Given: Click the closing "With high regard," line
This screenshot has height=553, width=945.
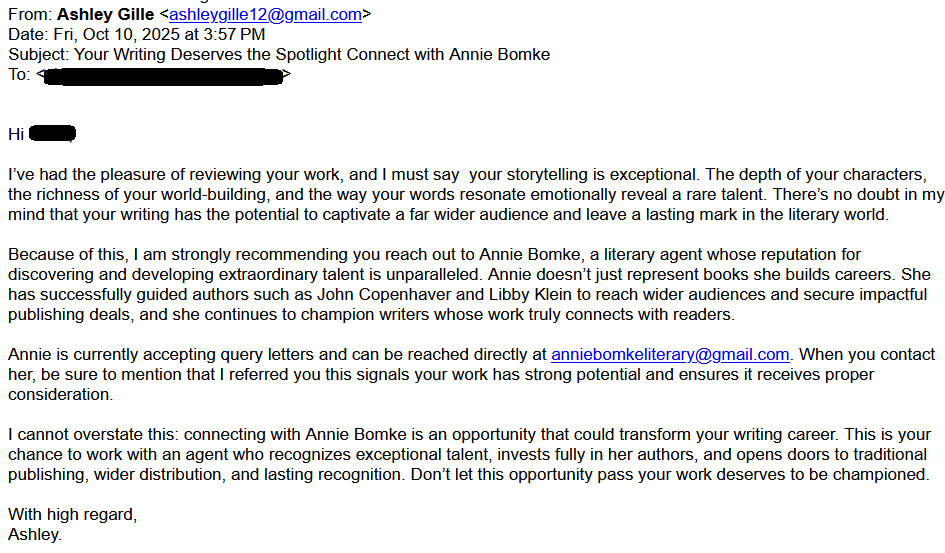Looking at the screenshot, I should click(73, 515).
